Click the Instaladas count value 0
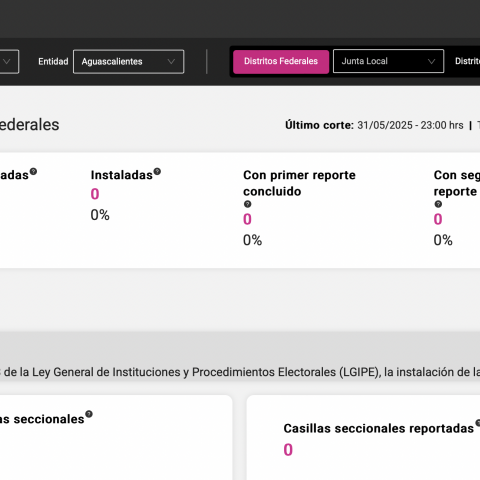This screenshot has height=480, width=480. (x=95, y=194)
